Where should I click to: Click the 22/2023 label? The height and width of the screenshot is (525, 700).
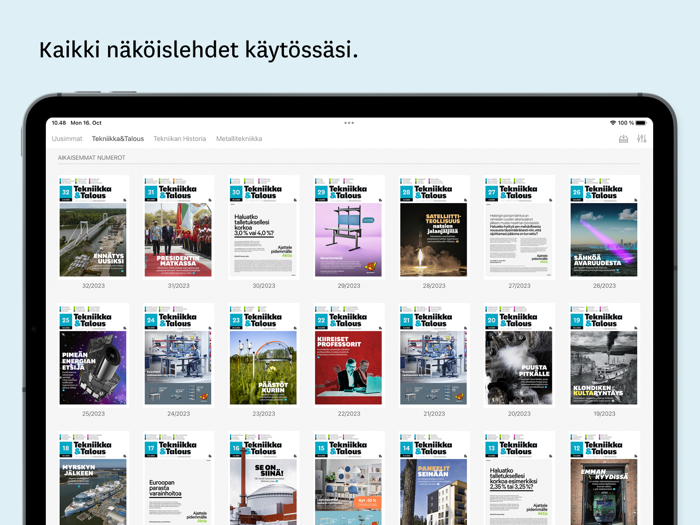349,414
